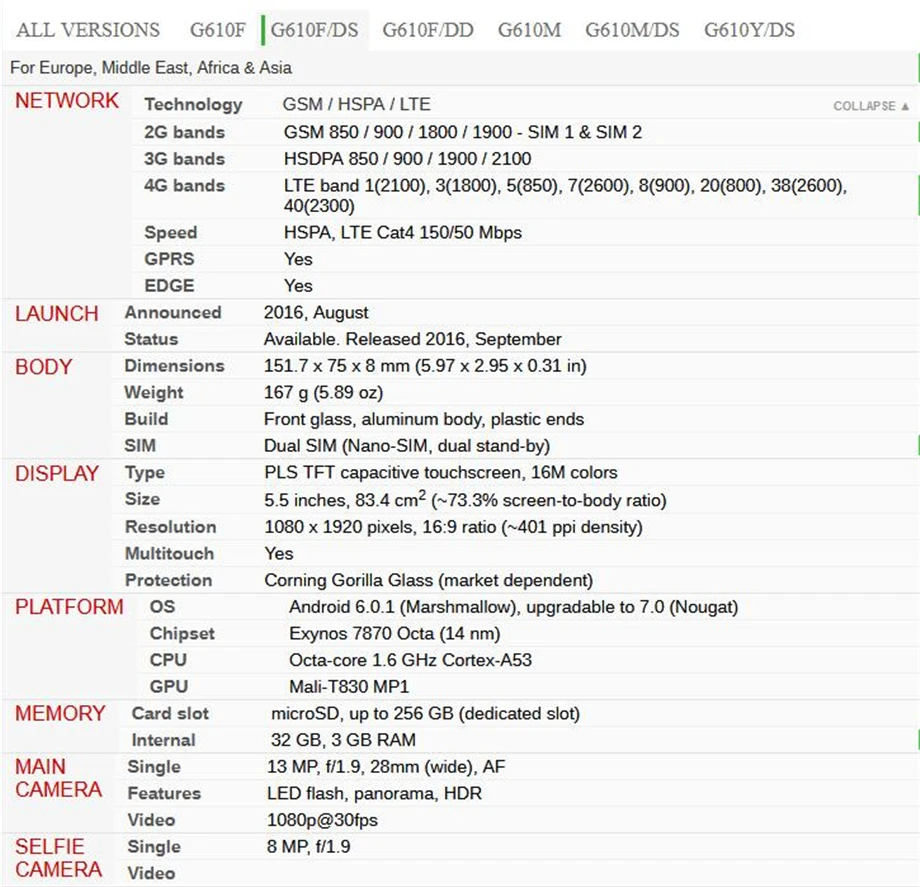Image resolution: width=920 pixels, height=887 pixels.
Task: Click the Internal memory label
Action: [x=164, y=740]
